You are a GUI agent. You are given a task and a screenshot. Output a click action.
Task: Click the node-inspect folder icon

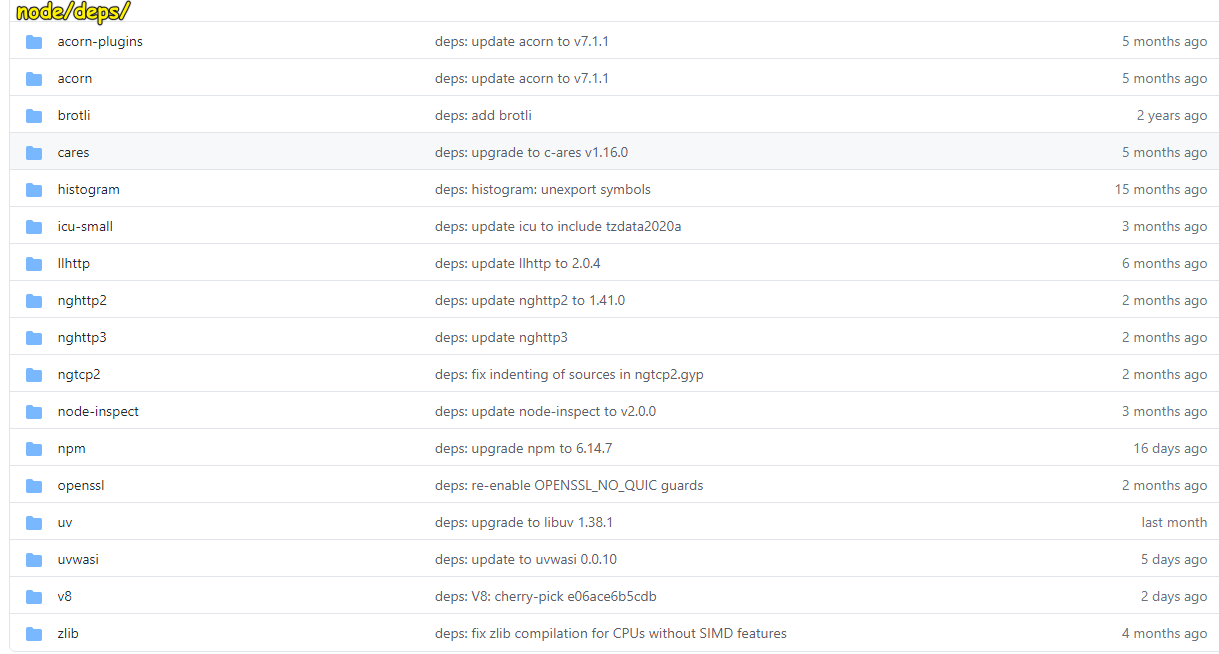[34, 412]
